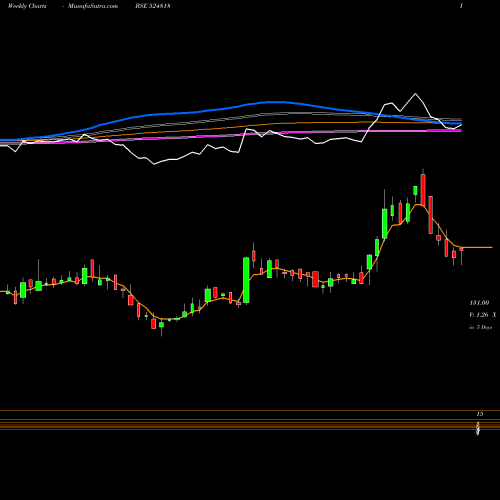Click the 'MunafaSutra.com' label

[93, 6]
